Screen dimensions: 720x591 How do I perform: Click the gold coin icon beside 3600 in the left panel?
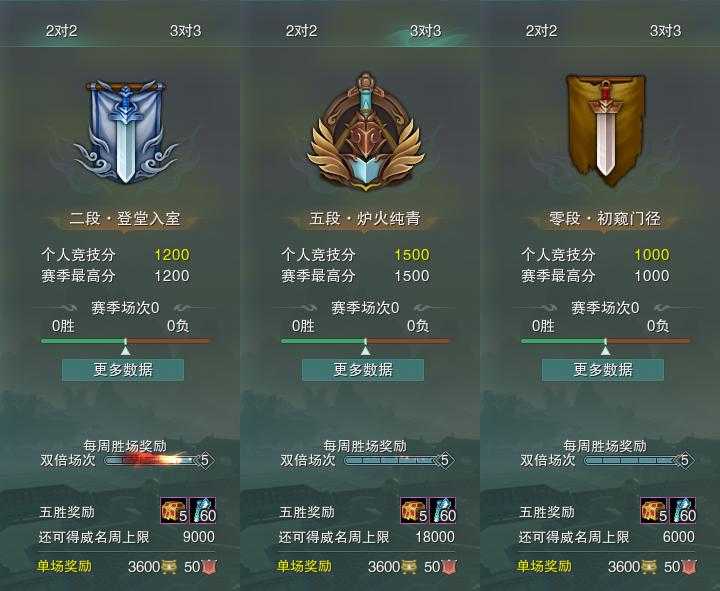coord(169,567)
